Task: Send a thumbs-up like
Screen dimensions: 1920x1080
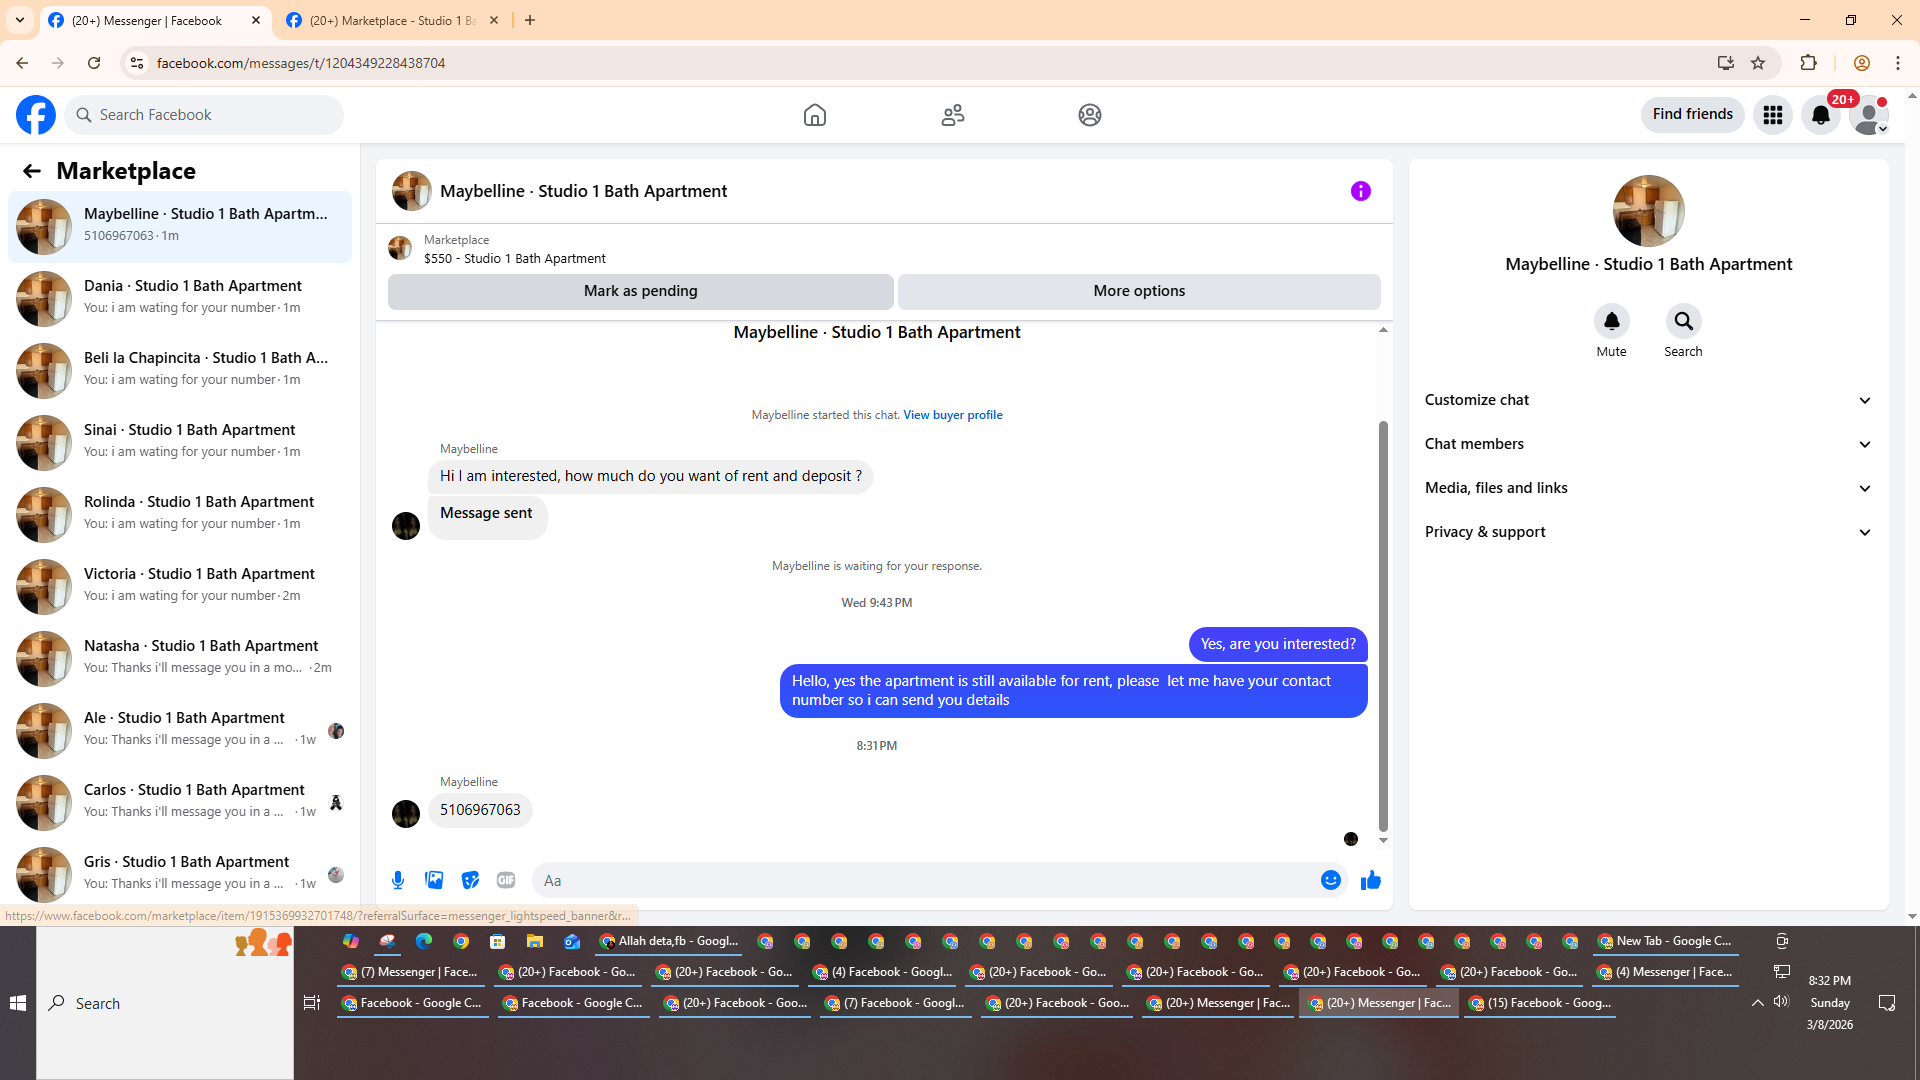Action: [1371, 880]
